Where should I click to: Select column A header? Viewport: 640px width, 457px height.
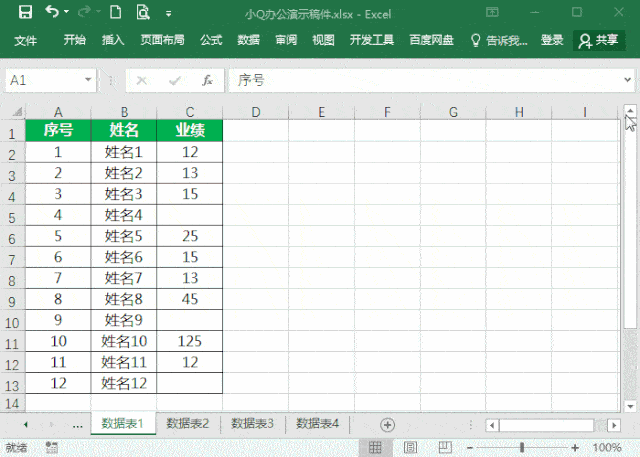(58, 112)
